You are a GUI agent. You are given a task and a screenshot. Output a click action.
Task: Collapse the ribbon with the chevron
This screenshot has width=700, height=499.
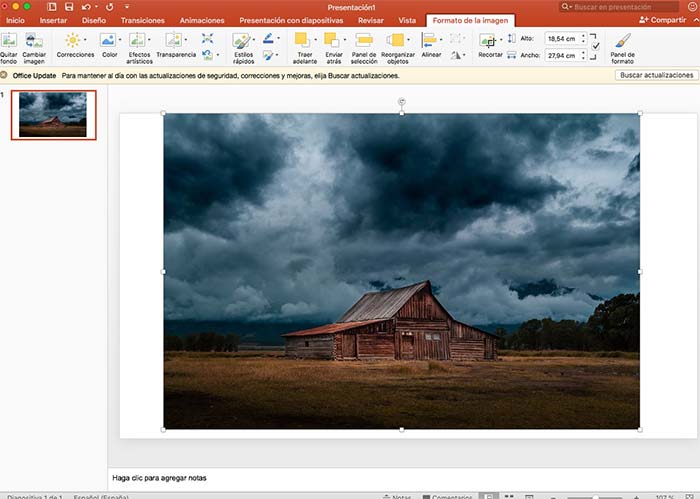pos(696,20)
